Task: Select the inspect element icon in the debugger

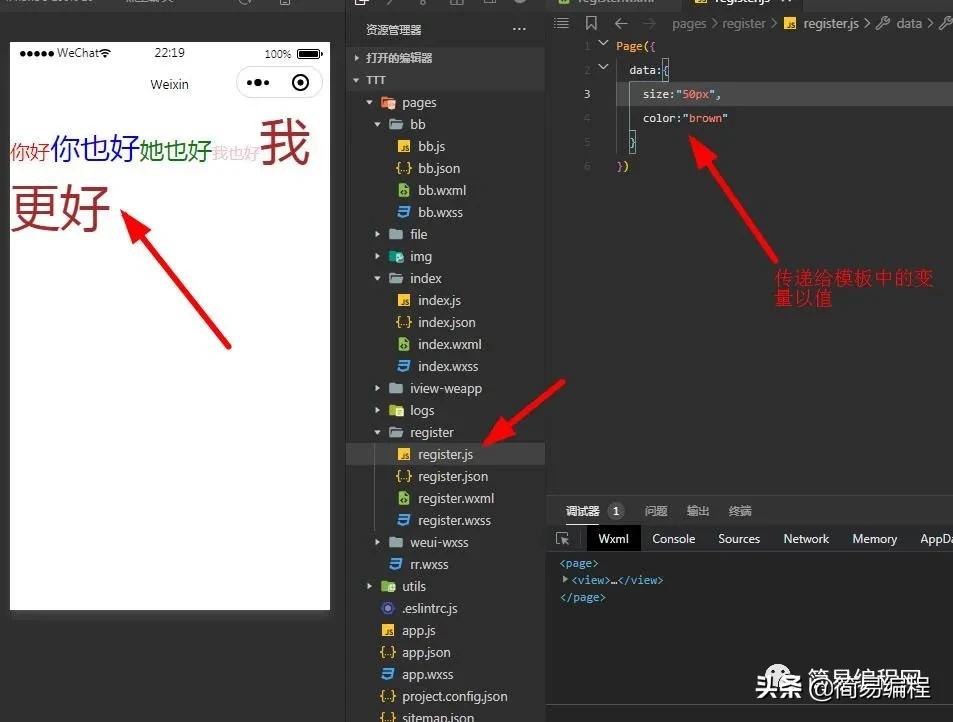Action: point(565,538)
